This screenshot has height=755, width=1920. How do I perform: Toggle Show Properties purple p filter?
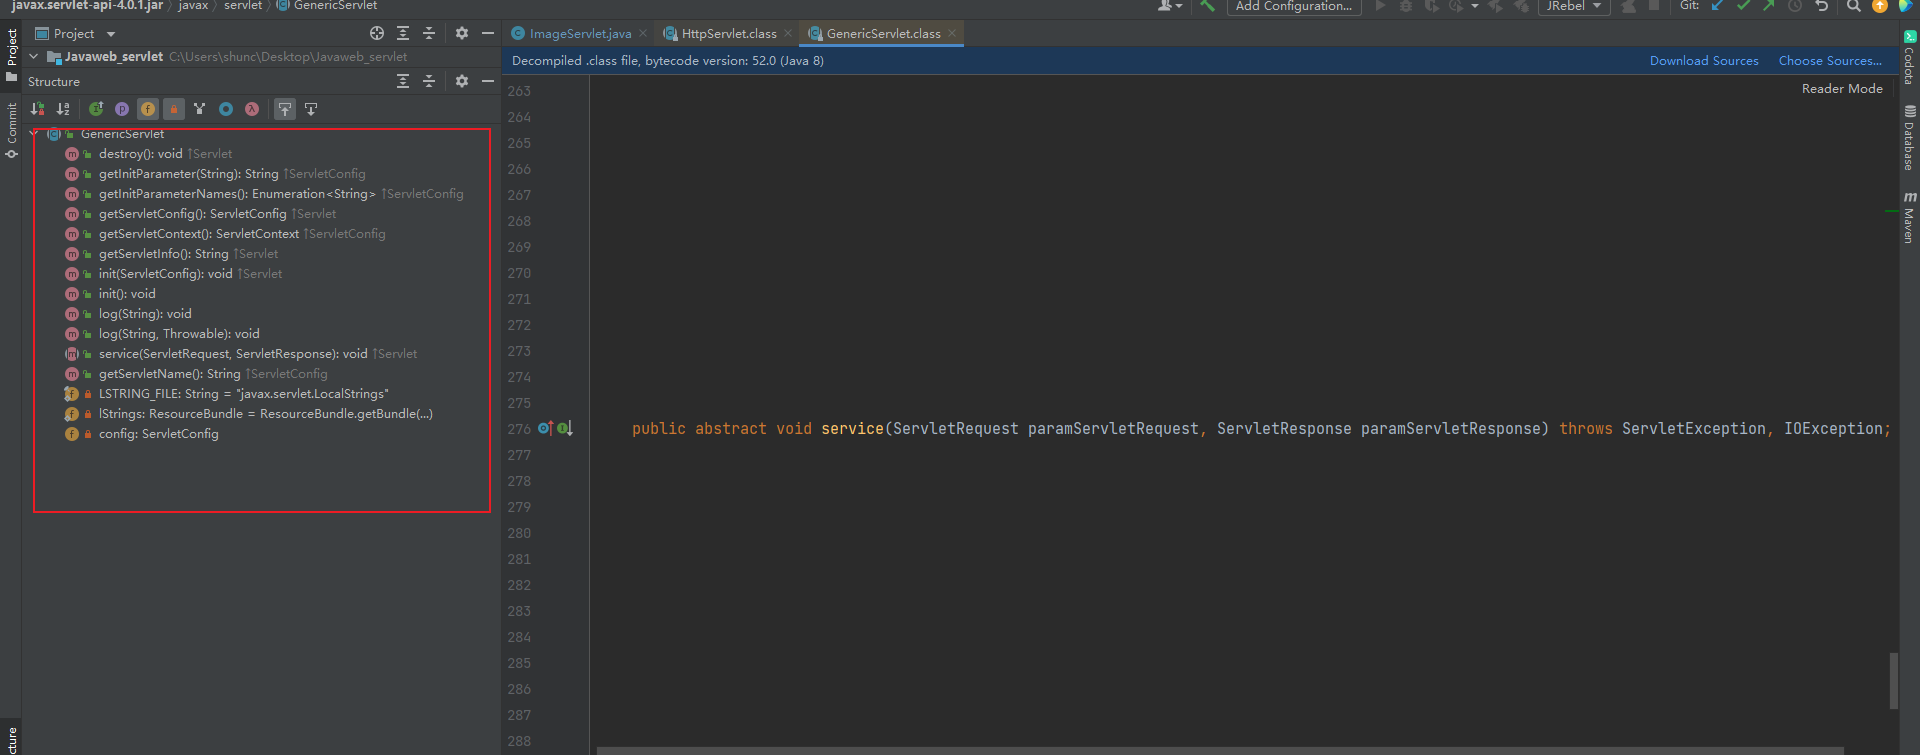122,109
